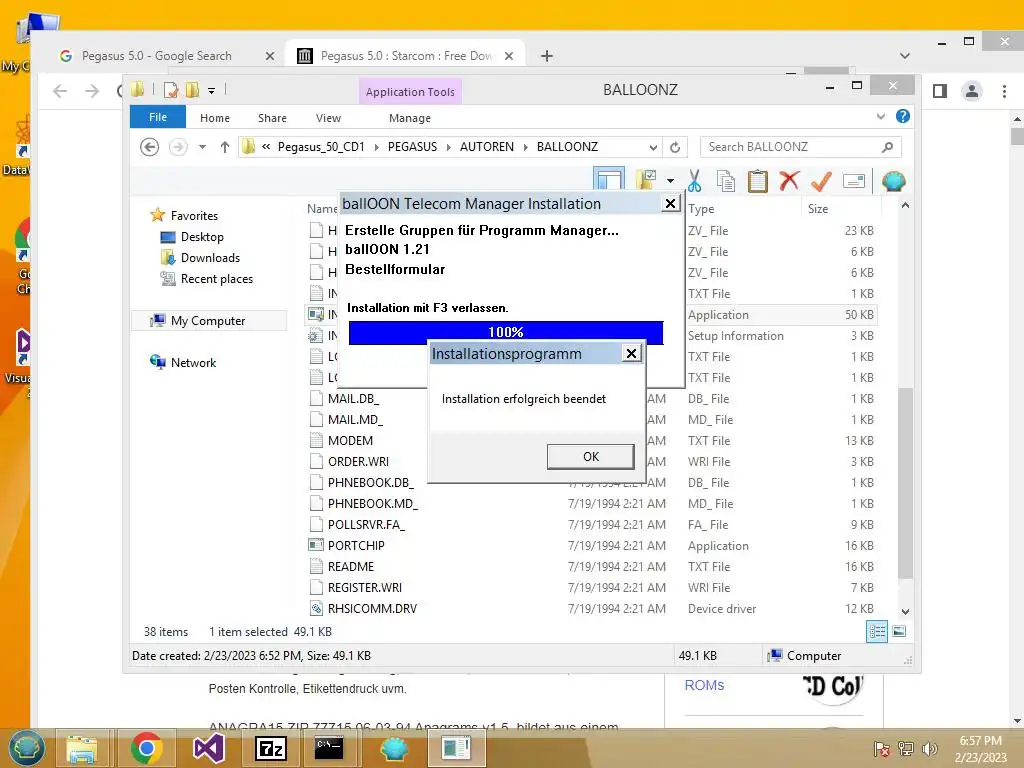Refresh the BALLOONZ folder view
Image resolution: width=1024 pixels, height=768 pixels.
[x=675, y=148]
